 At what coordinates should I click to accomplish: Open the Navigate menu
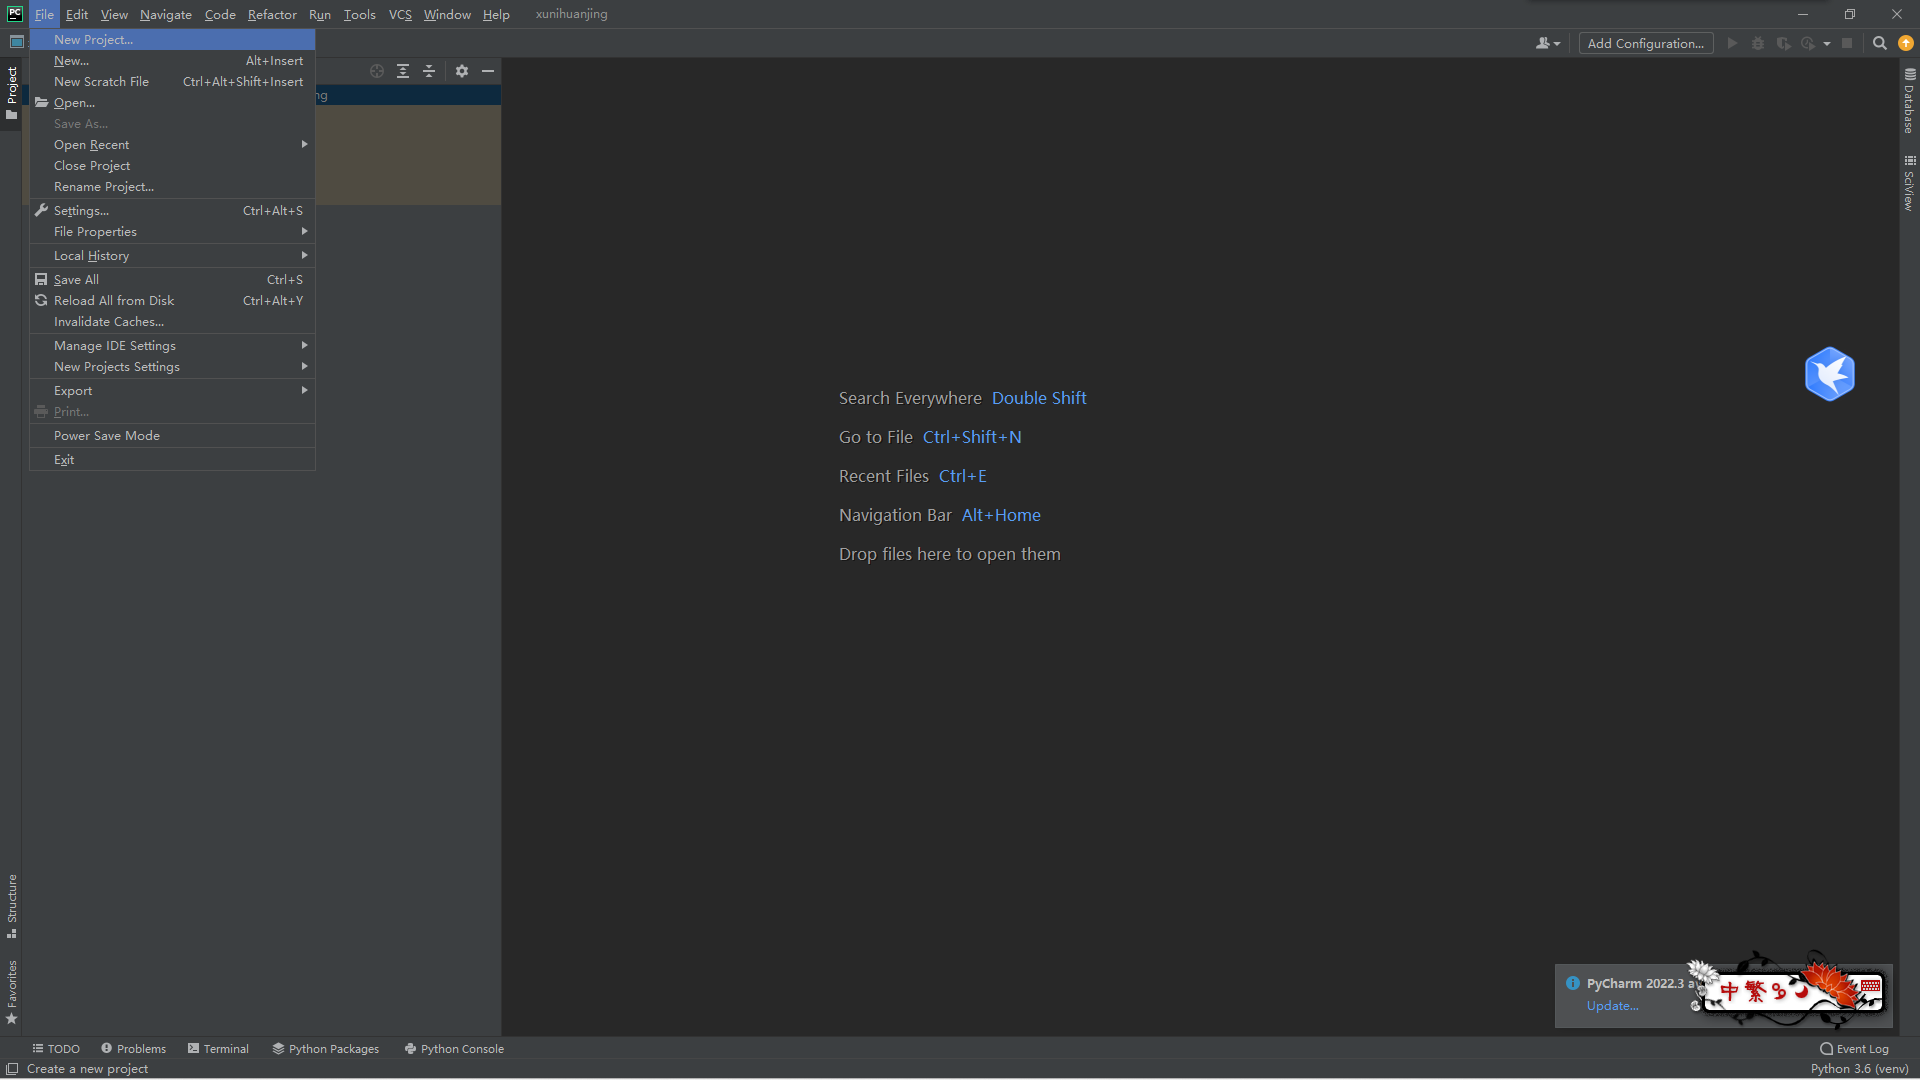166,14
